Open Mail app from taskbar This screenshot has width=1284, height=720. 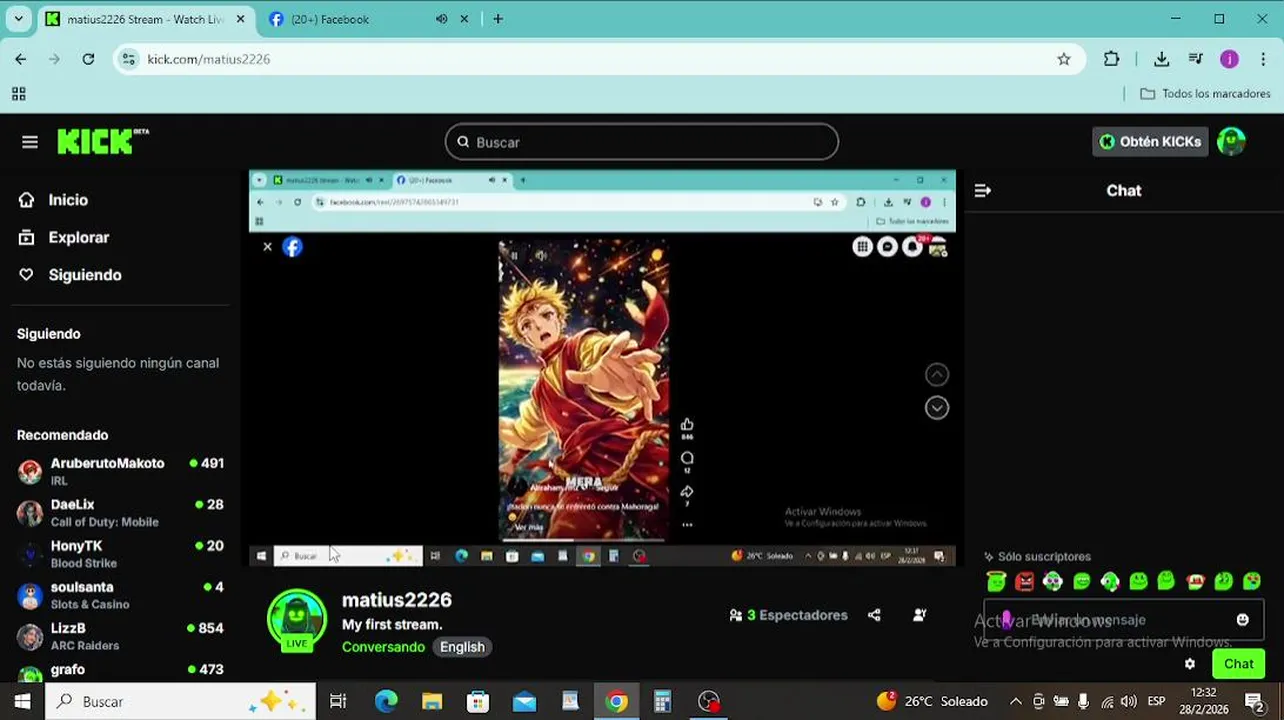(x=524, y=702)
